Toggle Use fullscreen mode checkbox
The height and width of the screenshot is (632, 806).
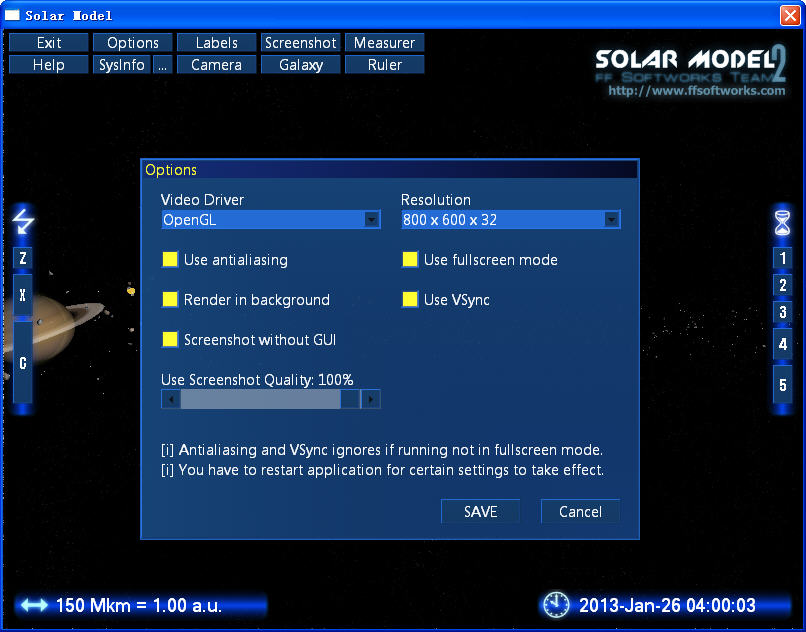410,259
